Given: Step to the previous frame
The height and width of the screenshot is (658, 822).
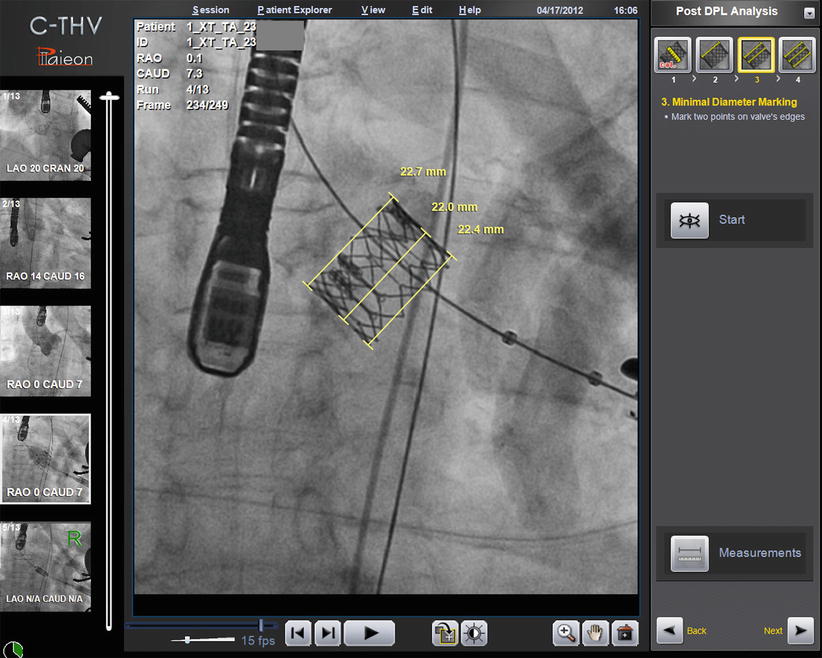Looking at the screenshot, I should pyautogui.click(x=298, y=632).
